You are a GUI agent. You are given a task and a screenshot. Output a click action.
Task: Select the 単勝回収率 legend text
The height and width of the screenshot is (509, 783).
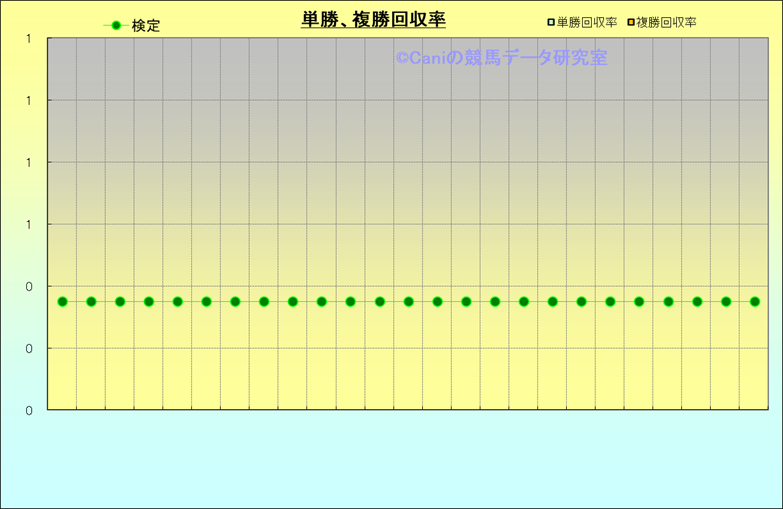(x=587, y=22)
